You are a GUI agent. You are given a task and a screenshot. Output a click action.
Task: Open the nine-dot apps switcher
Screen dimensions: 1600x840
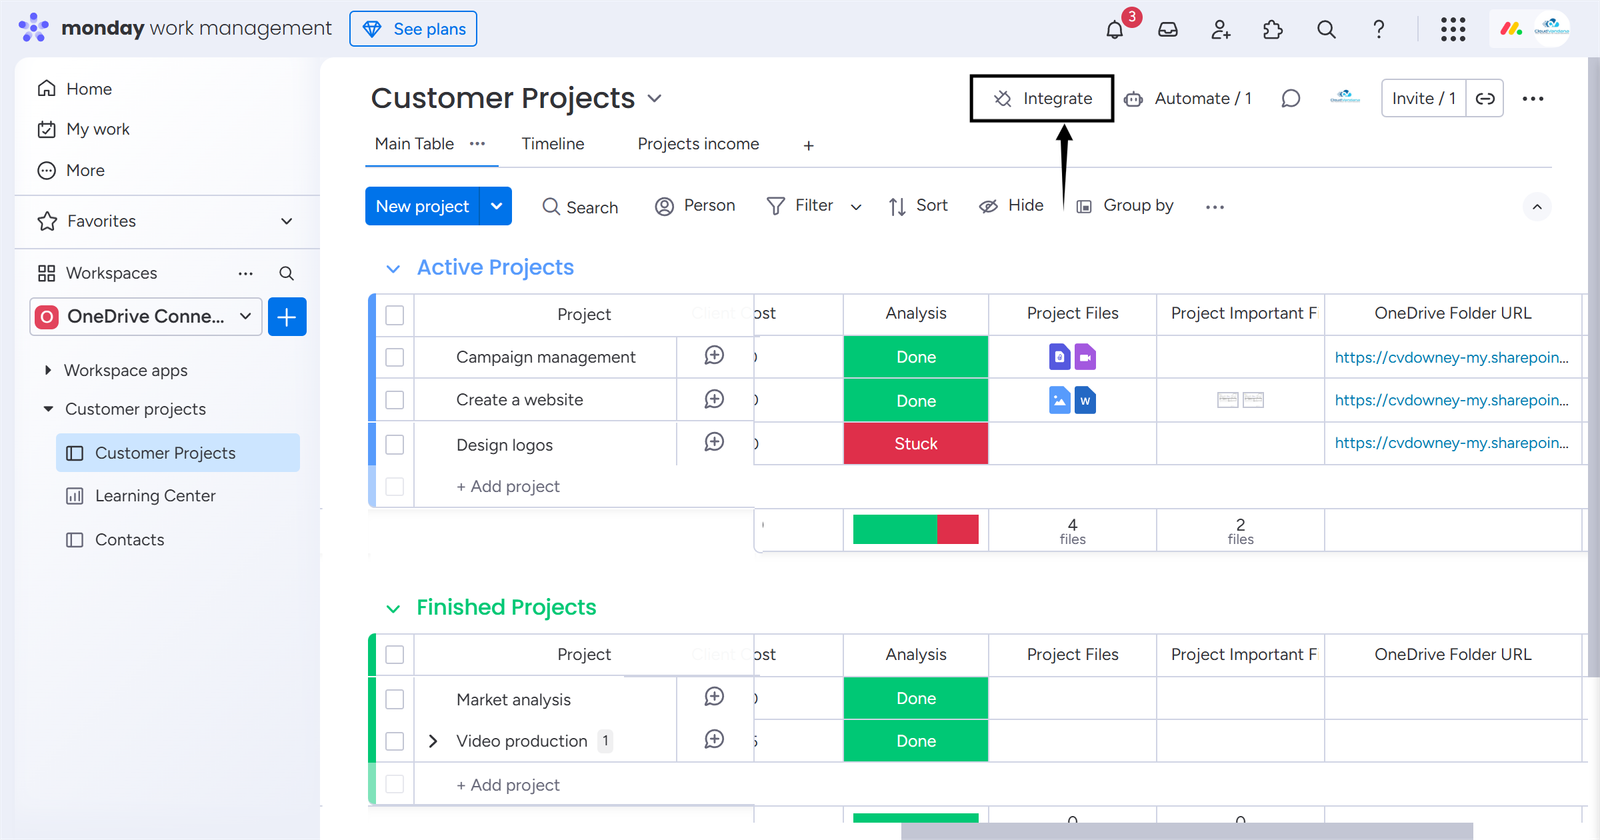pyautogui.click(x=1453, y=30)
